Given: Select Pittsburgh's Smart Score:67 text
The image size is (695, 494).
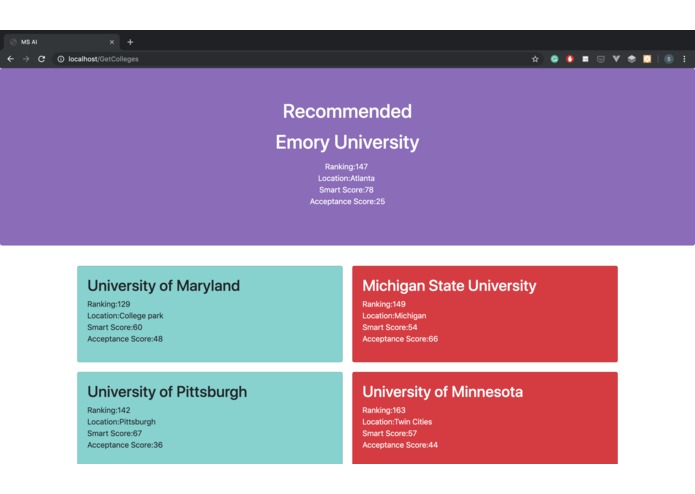Looking at the screenshot, I should click(x=114, y=433).
